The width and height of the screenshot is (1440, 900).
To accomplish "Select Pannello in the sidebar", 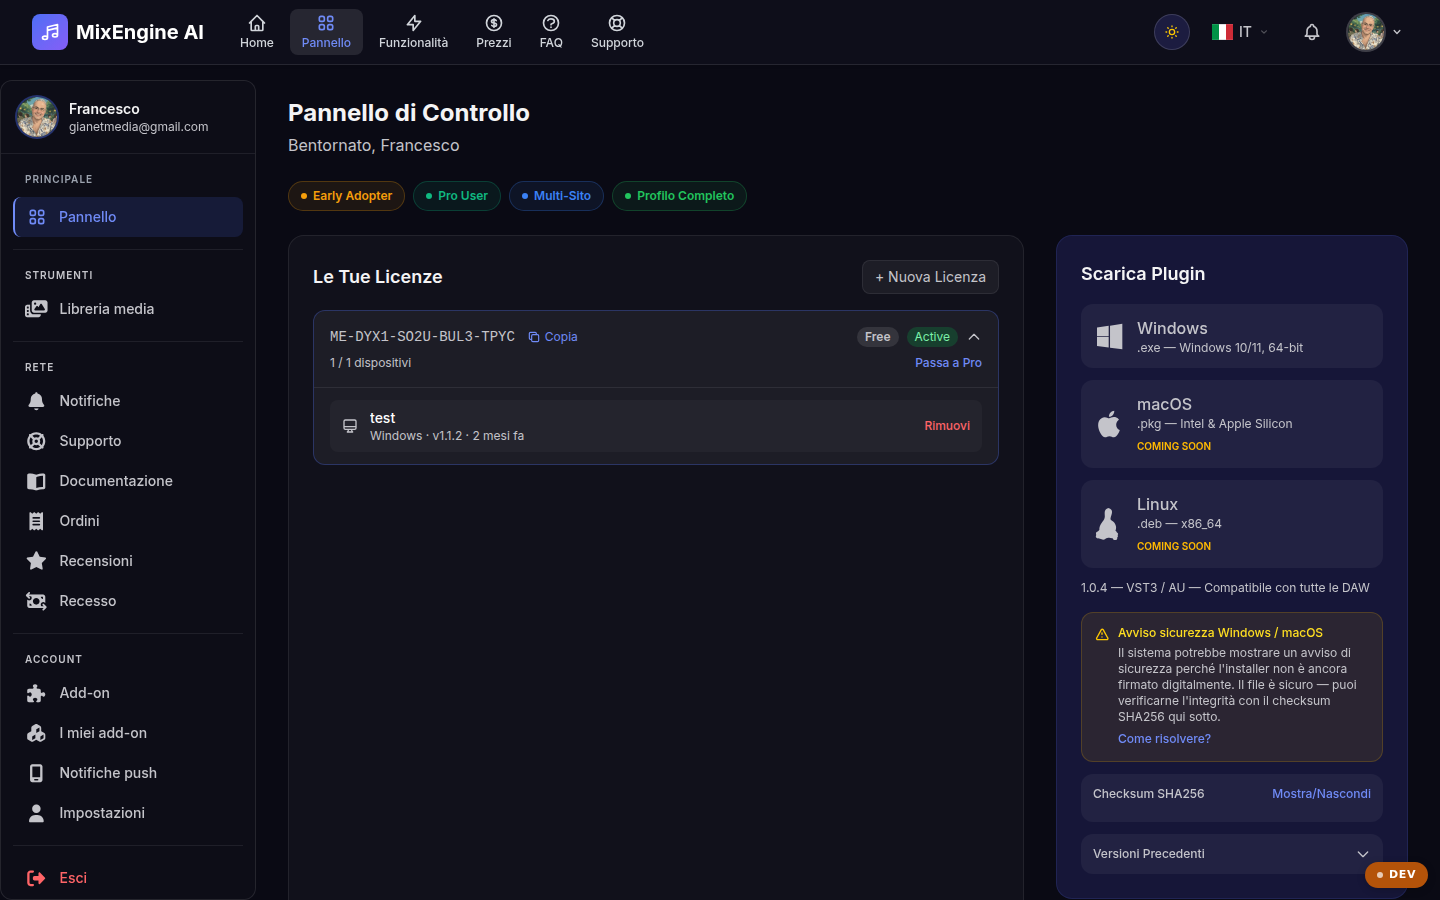I will click(128, 217).
